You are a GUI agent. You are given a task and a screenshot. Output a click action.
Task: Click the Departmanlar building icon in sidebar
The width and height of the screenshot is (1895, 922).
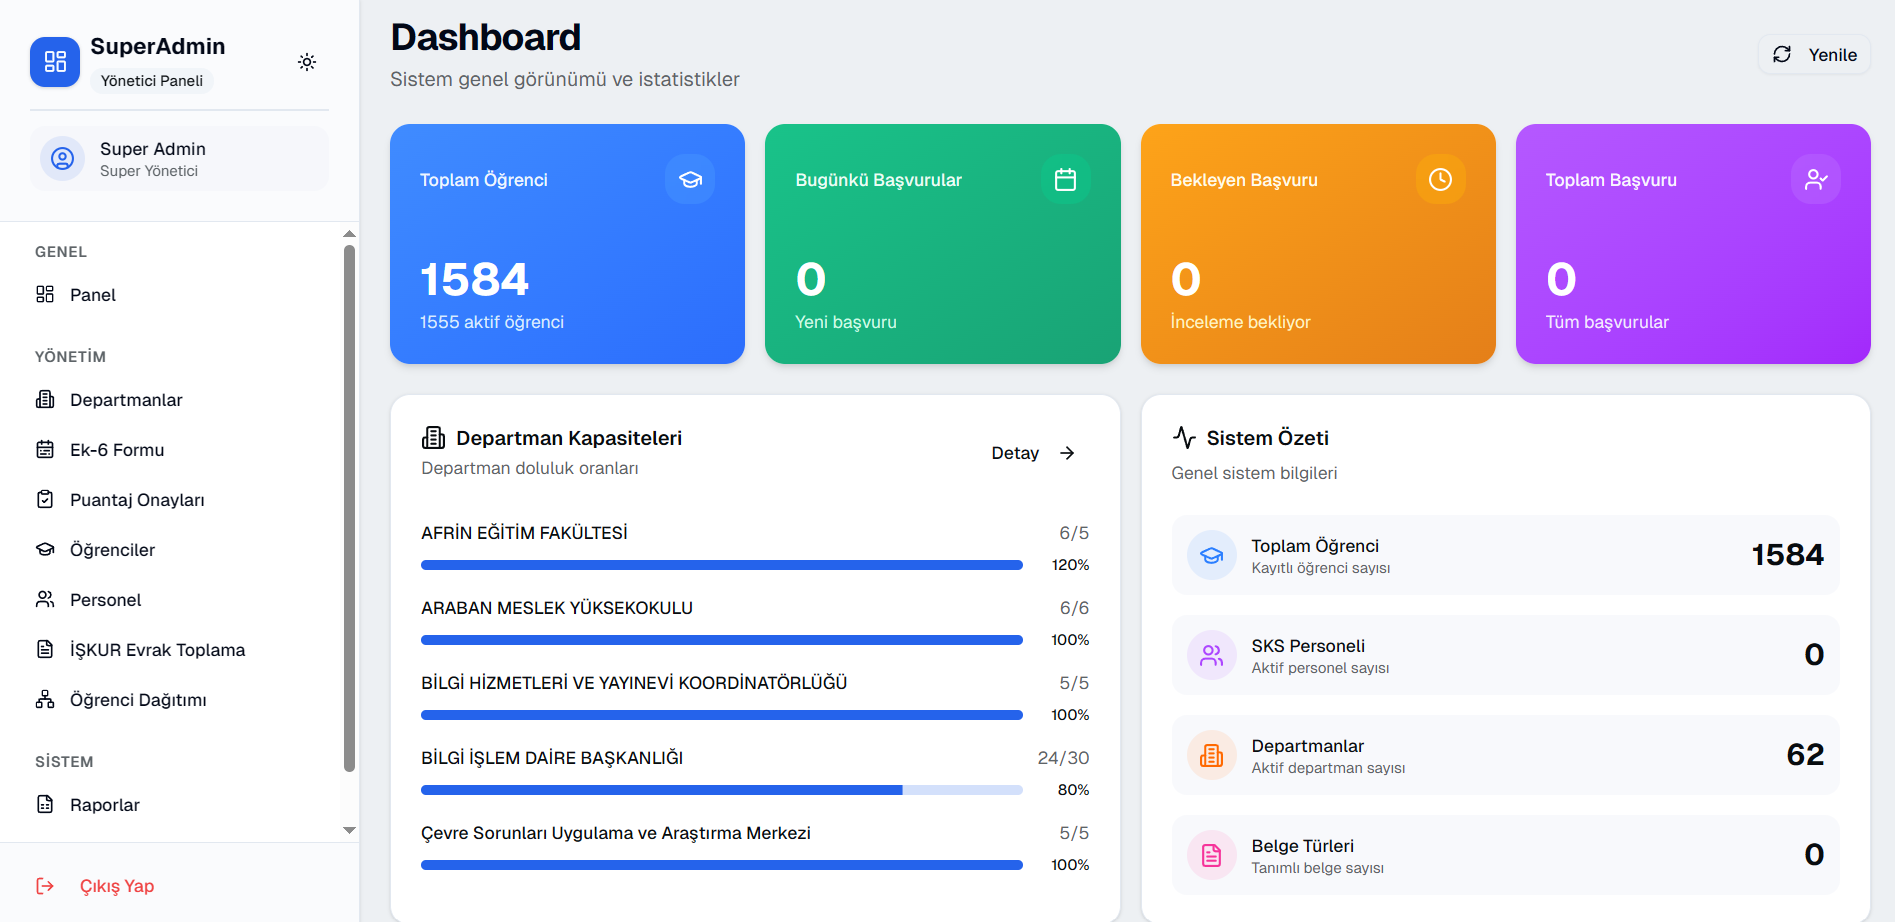pyautogui.click(x=45, y=399)
